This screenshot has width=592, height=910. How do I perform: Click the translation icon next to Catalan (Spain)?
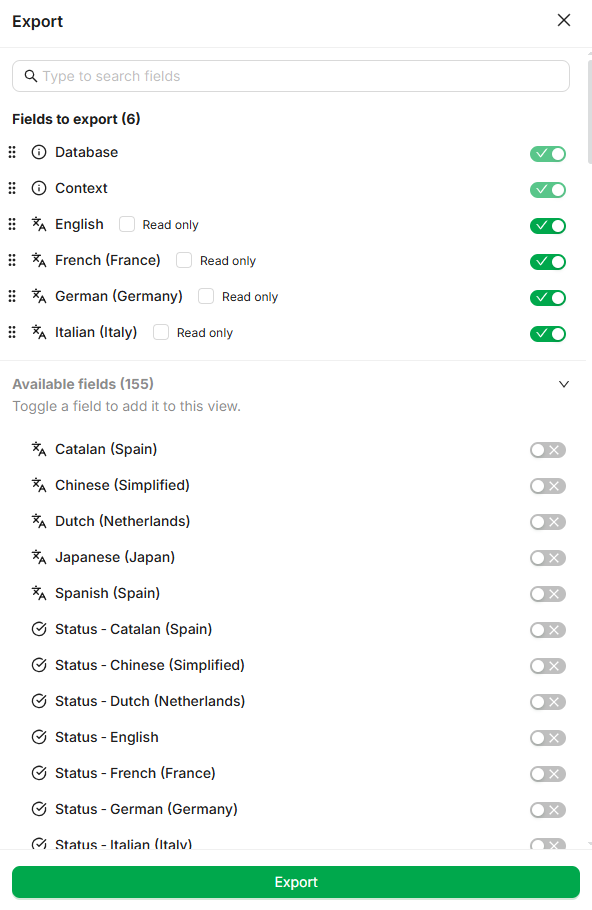coord(39,449)
